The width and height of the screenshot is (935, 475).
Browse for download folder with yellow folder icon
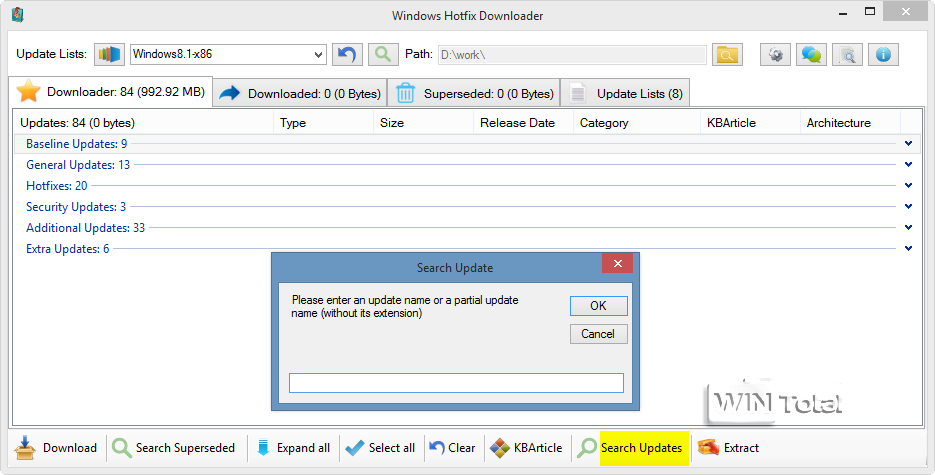point(727,55)
